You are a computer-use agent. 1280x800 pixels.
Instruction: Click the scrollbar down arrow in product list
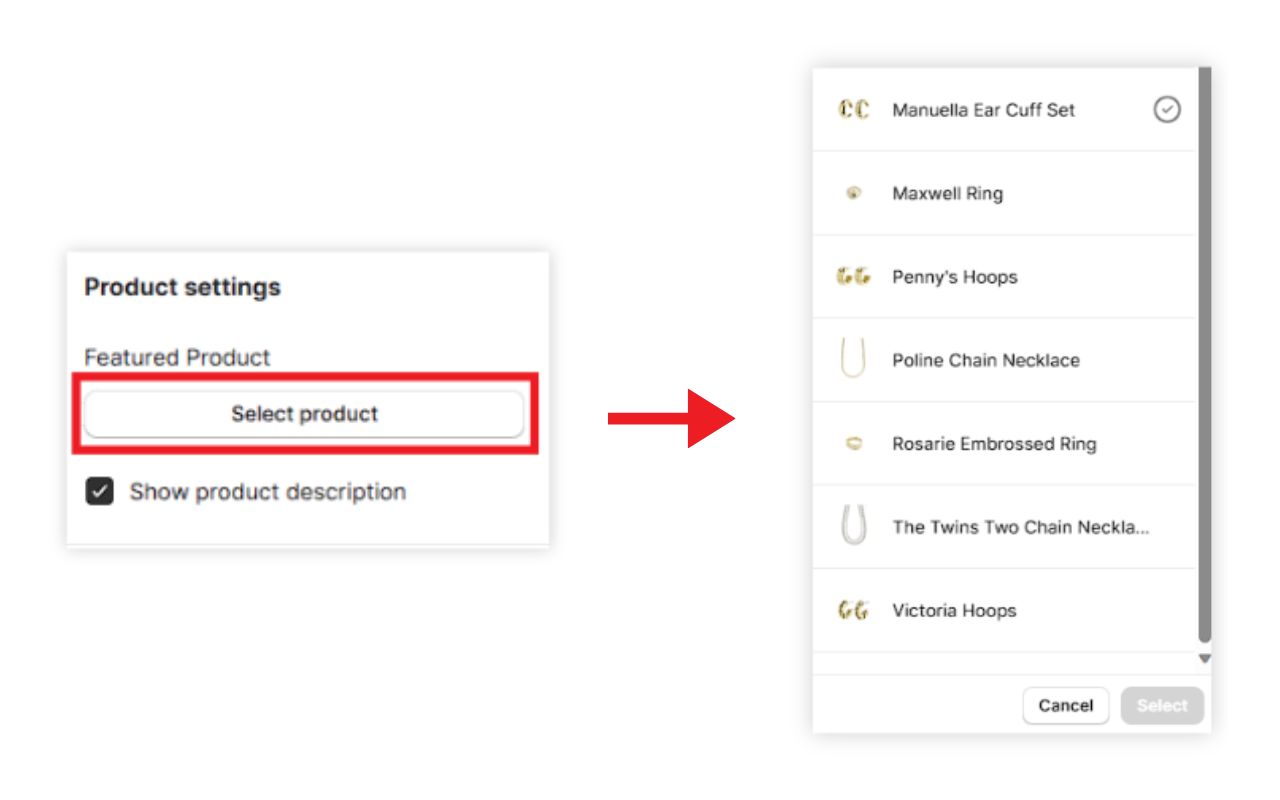coord(1205,659)
